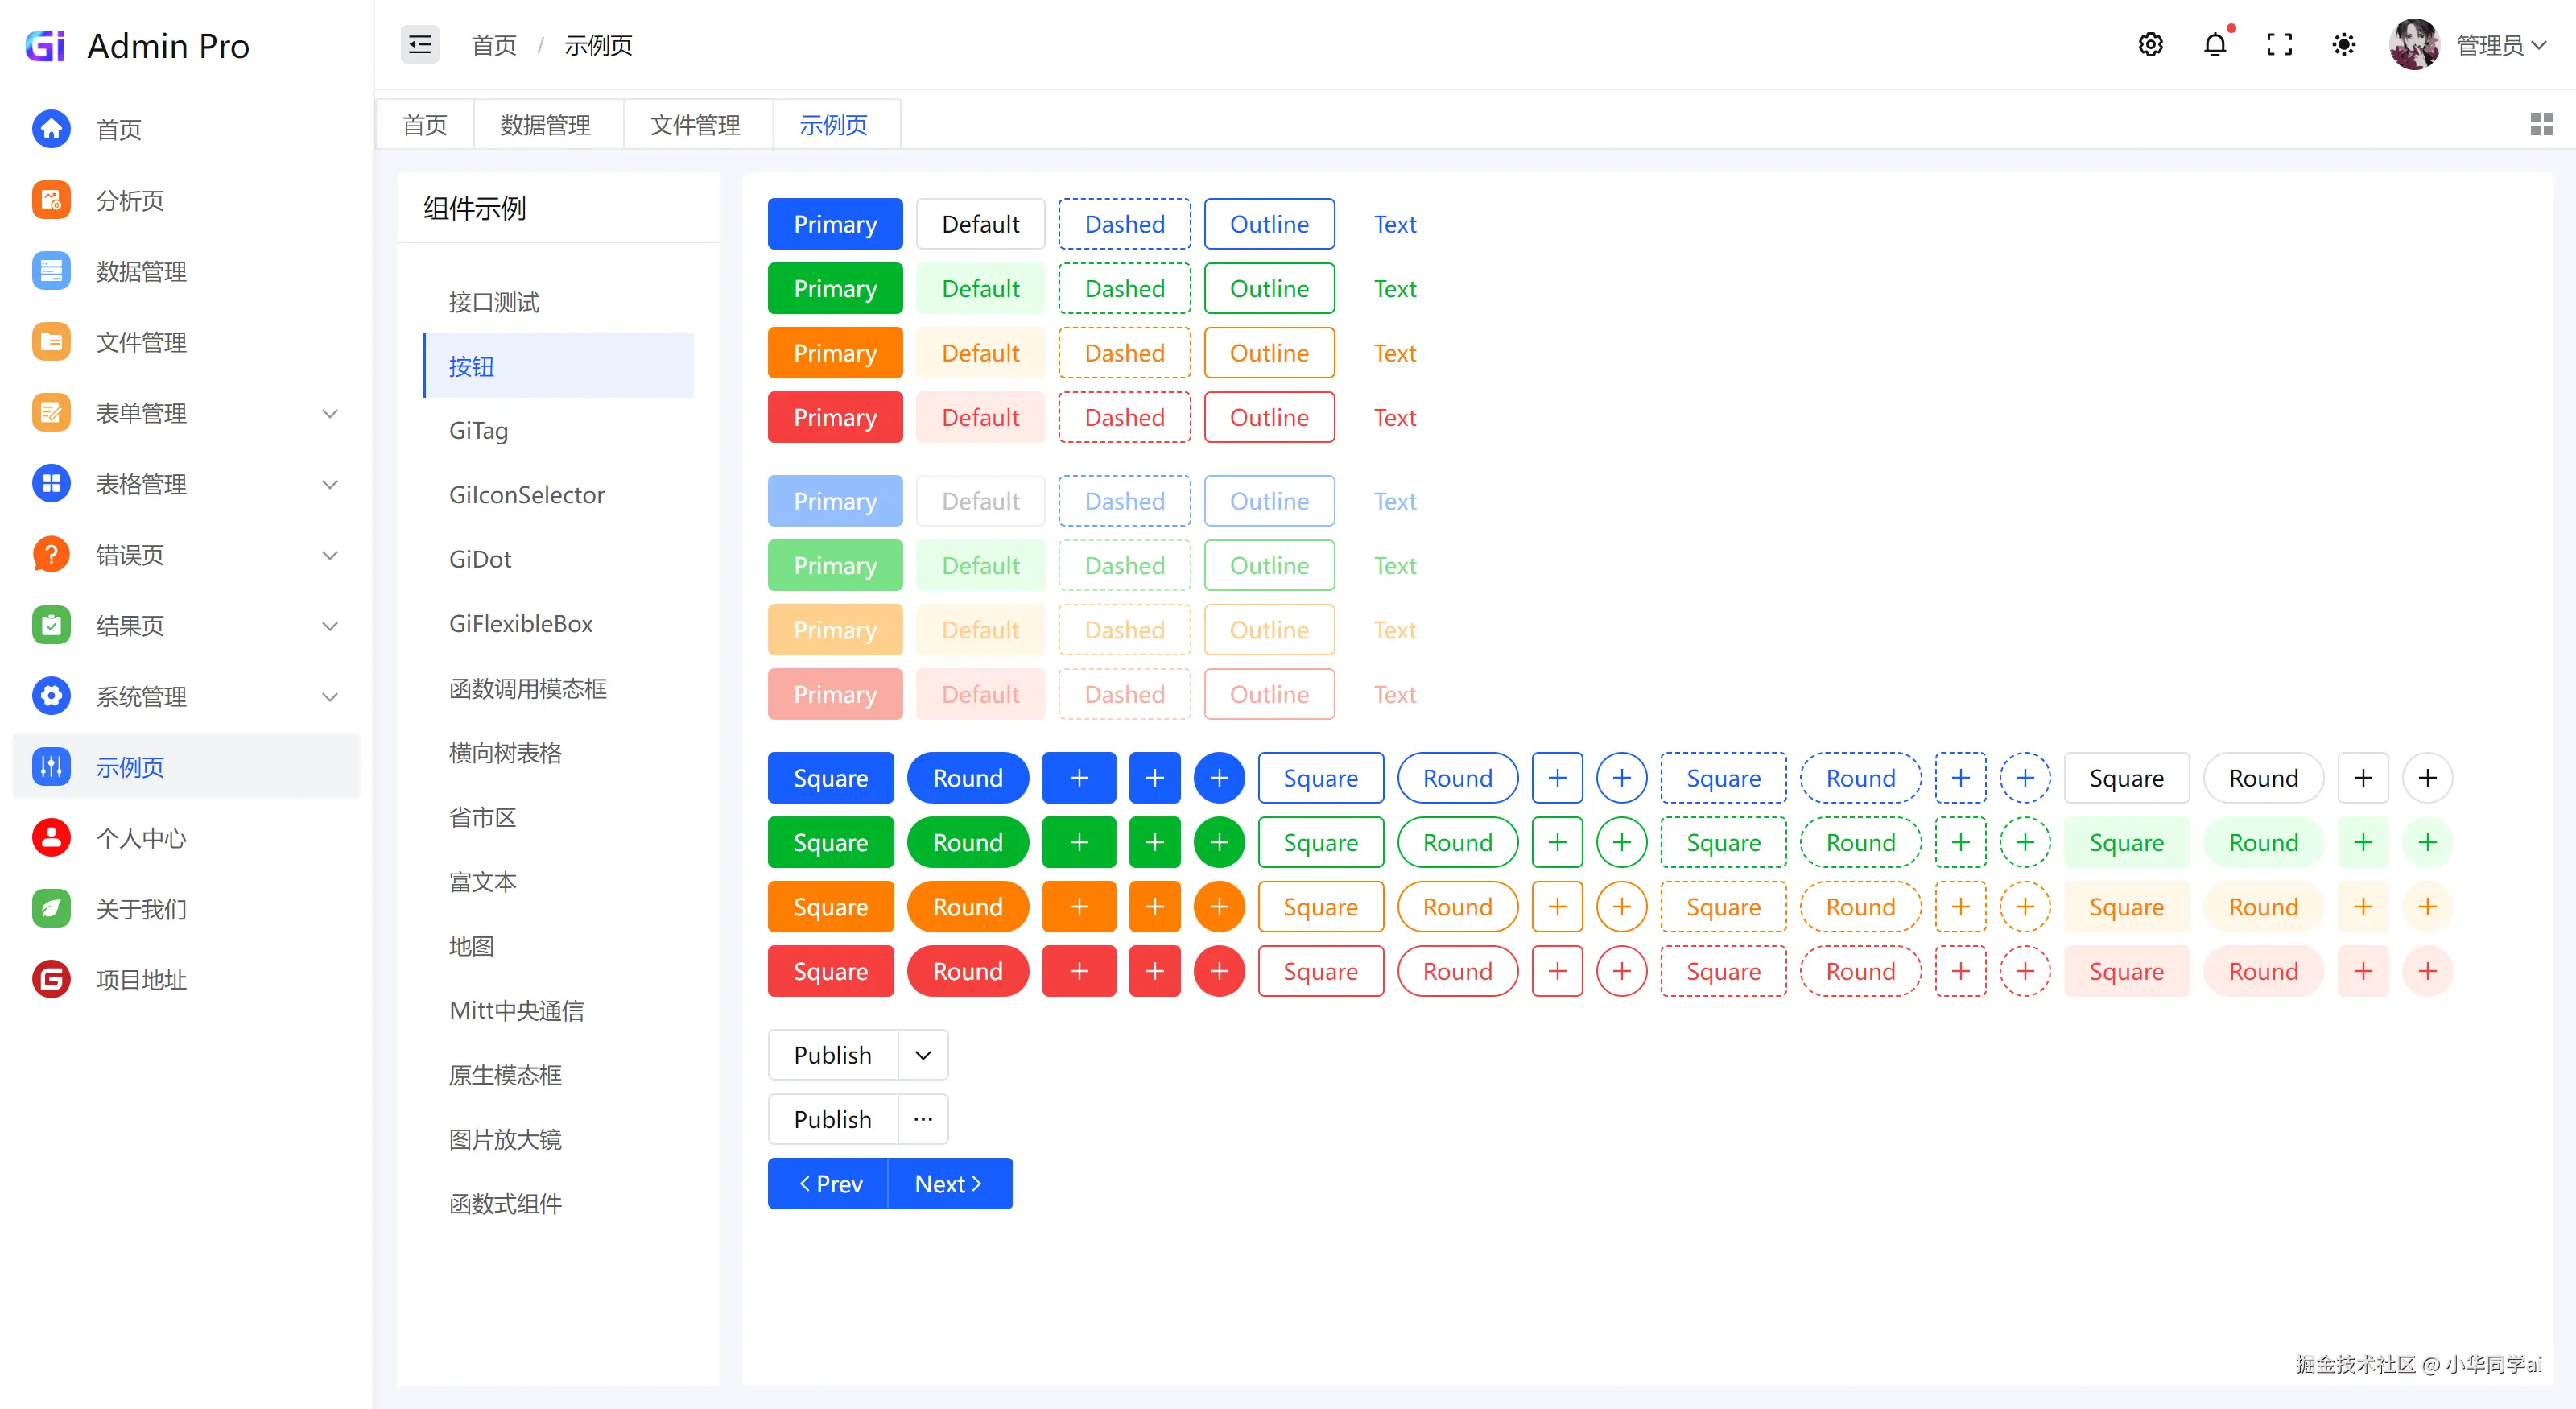2576x1409 pixels.
Task: Enter fullscreen mode via header icon
Action: pos(2279,45)
